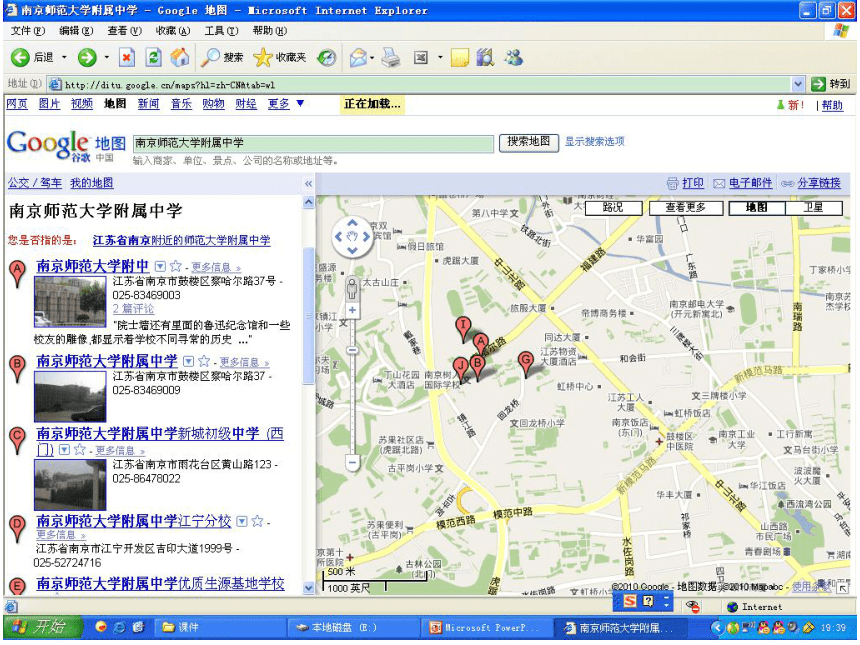Open the 我的地图 link
The width and height of the screenshot is (860, 645).
[x=92, y=183]
